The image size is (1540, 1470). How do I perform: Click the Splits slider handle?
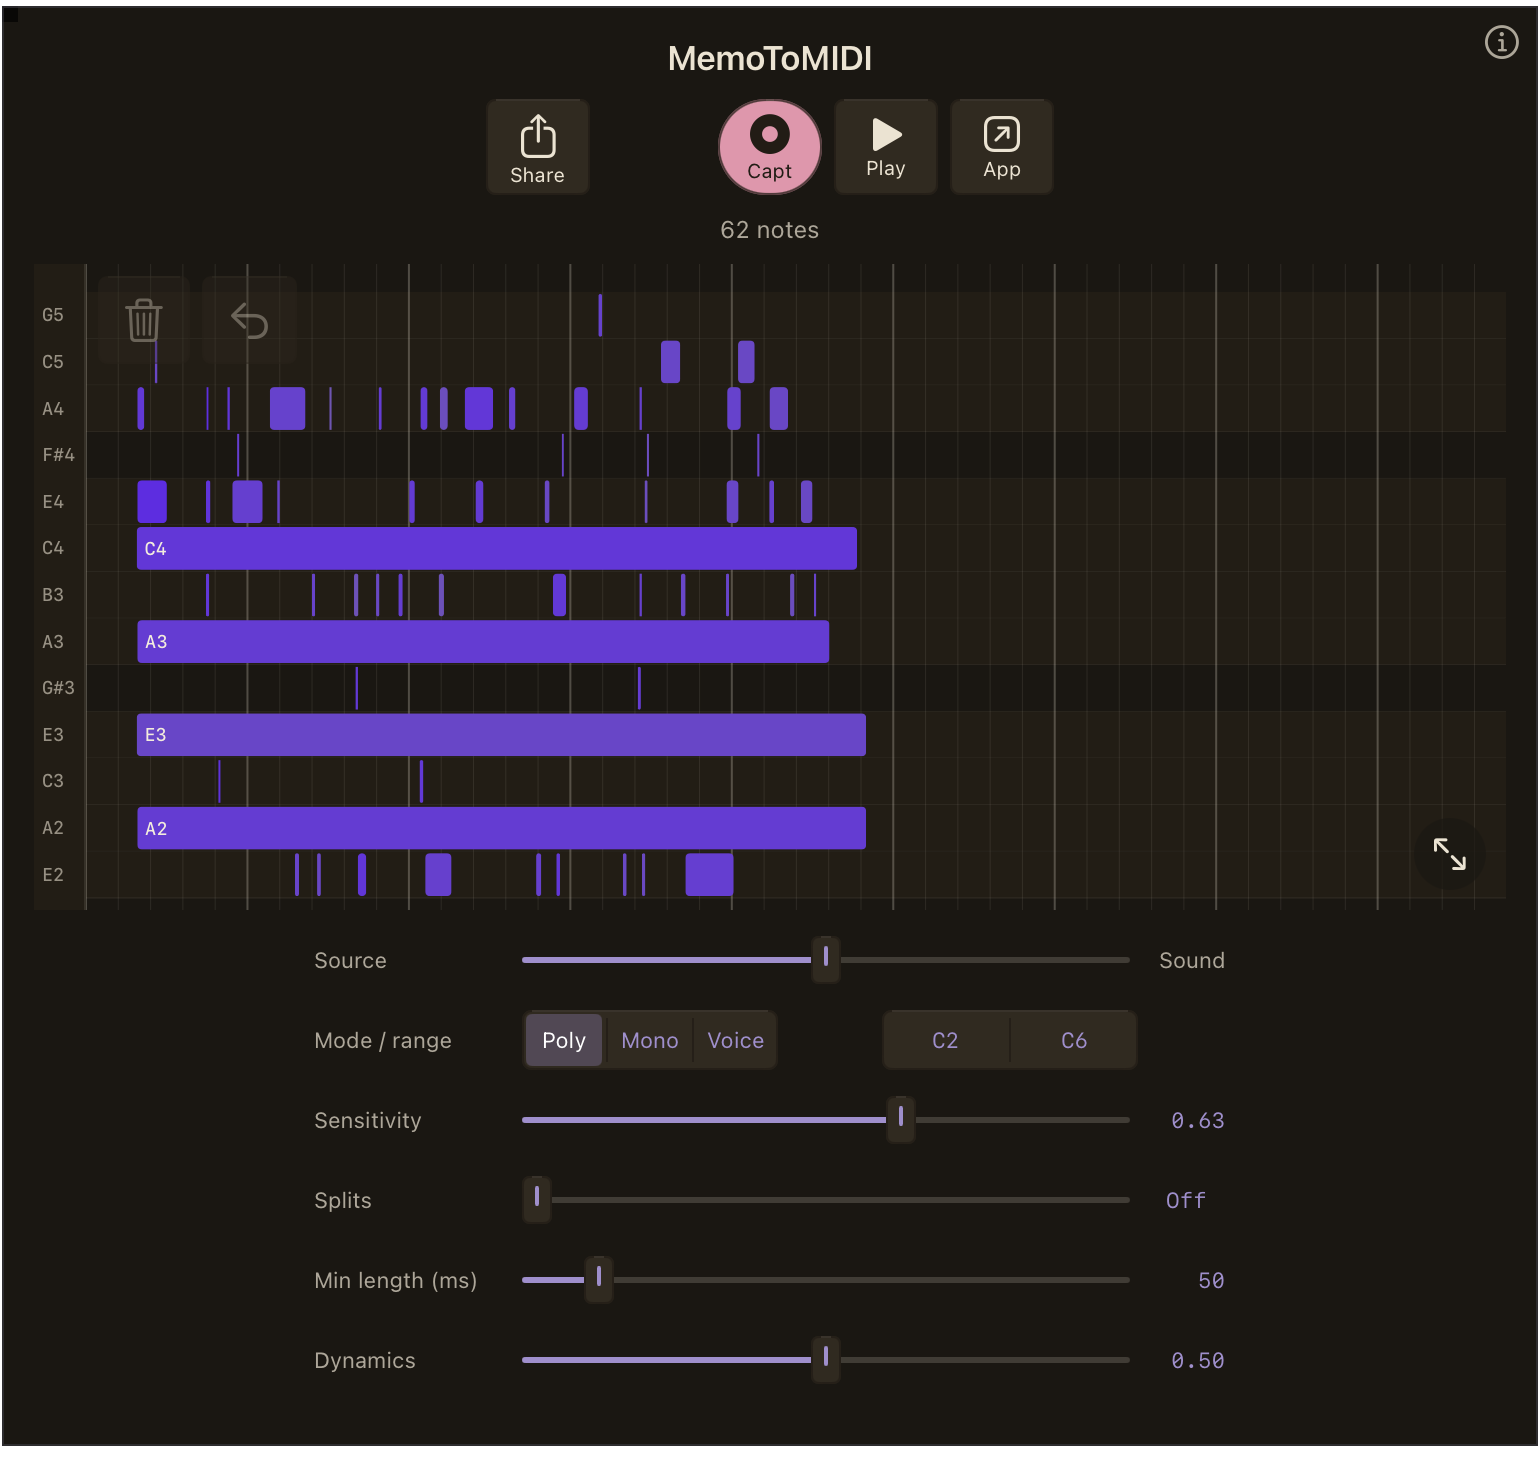pos(537,1199)
